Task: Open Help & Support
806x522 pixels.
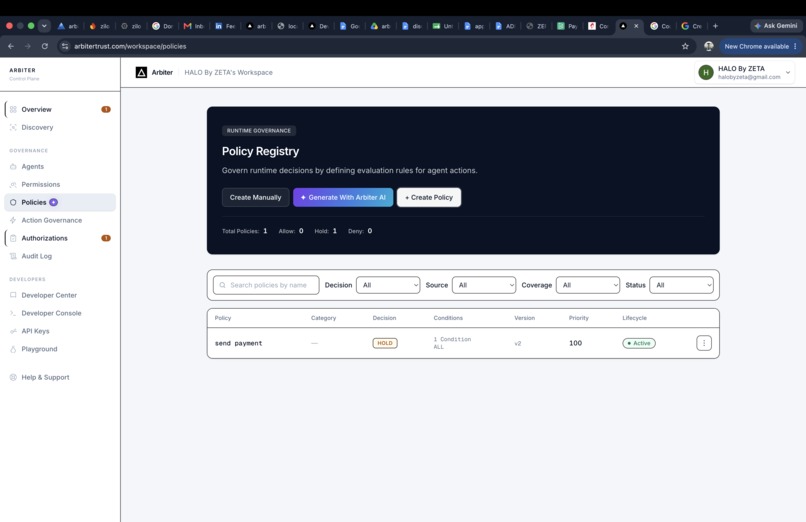Action: pos(60,378)
